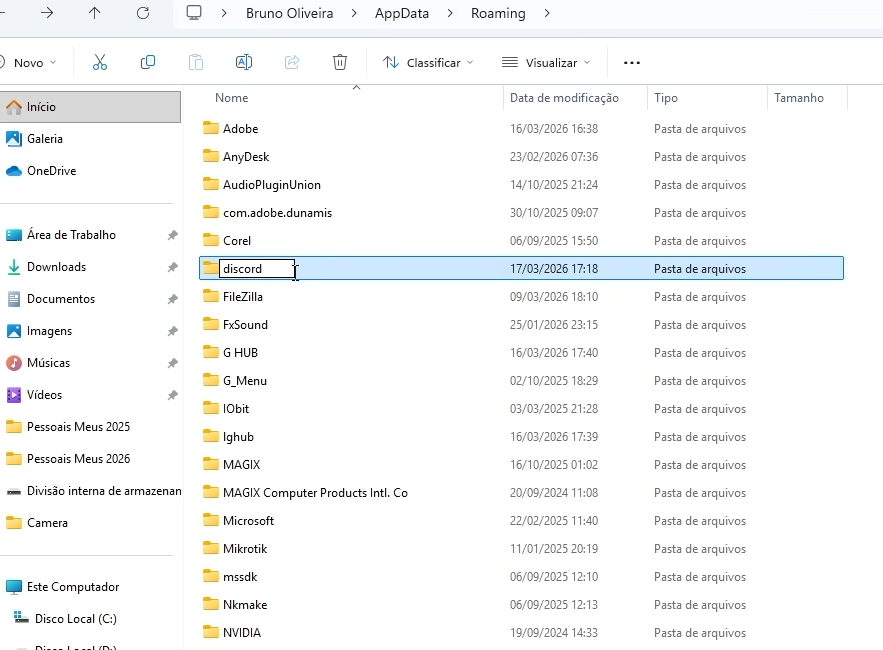The image size is (883, 650).
Task: Click the Paste clipboard icon
Action: click(x=195, y=63)
